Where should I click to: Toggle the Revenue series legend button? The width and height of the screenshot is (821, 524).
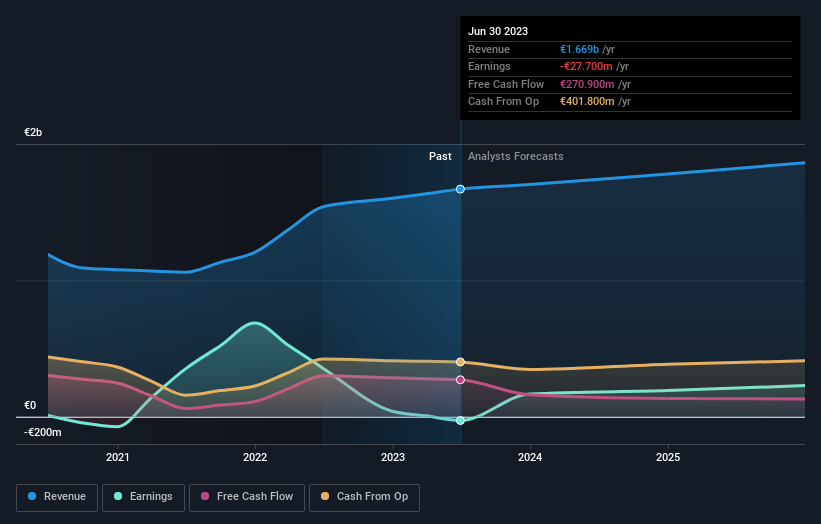[57, 497]
